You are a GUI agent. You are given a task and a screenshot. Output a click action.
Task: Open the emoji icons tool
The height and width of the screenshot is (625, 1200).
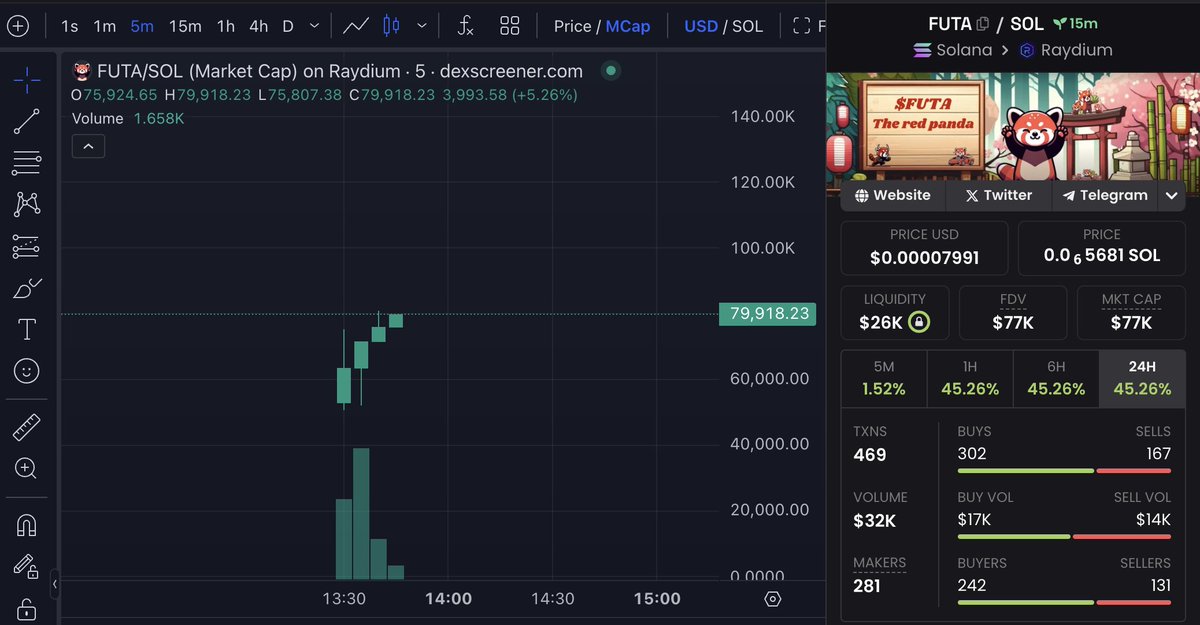(27, 371)
